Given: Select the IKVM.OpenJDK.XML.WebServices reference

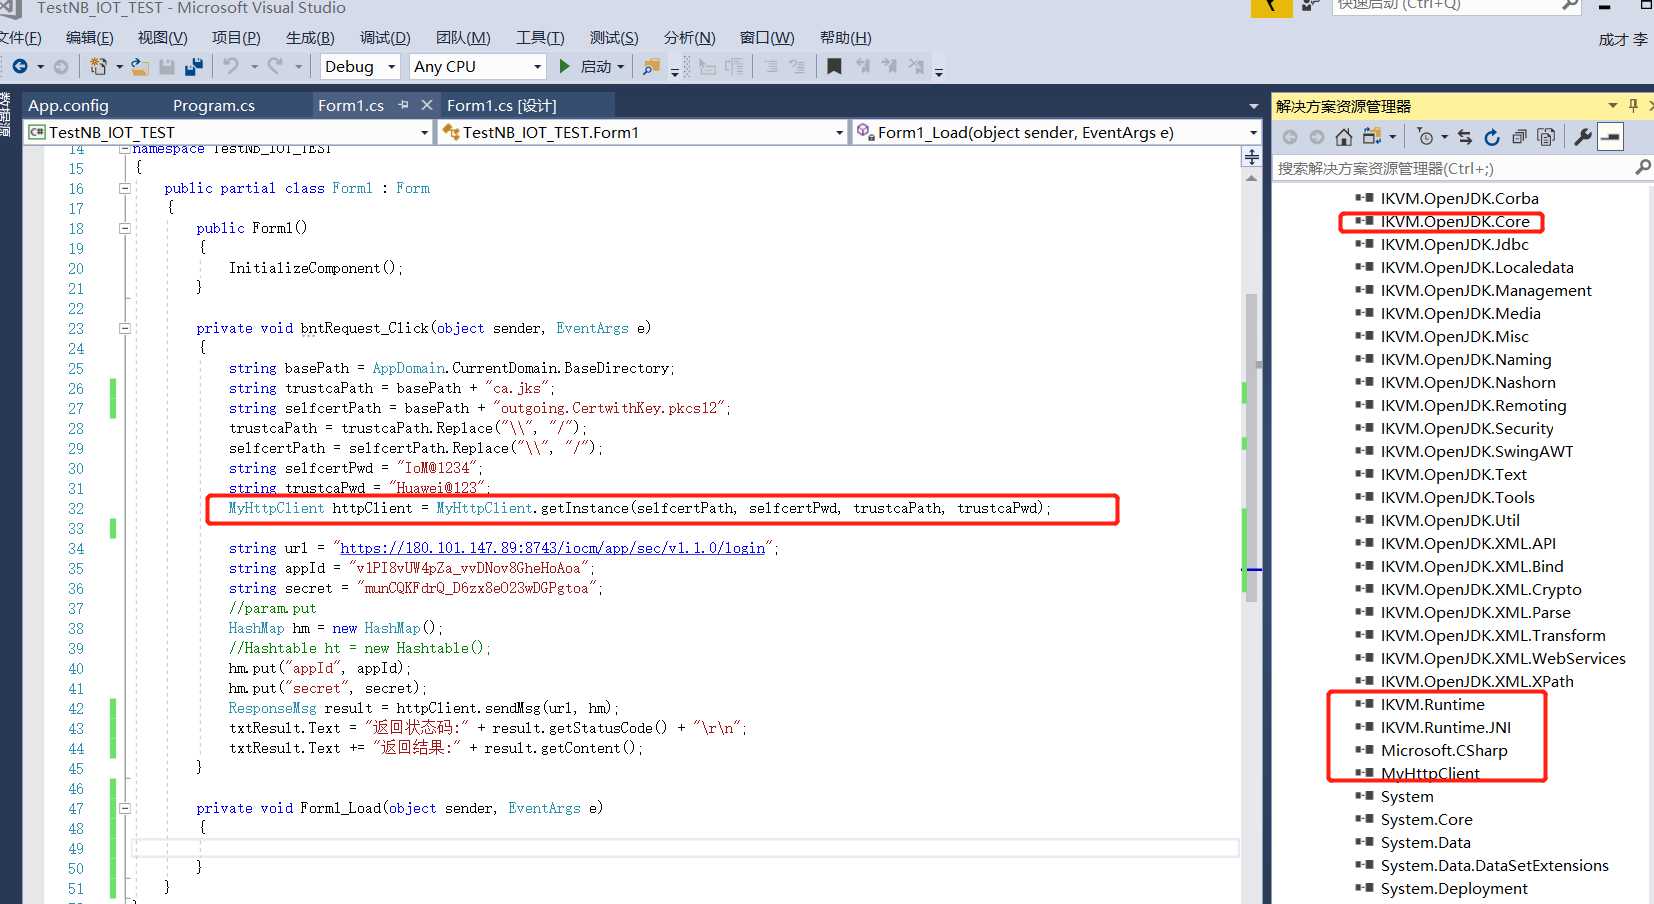Looking at the screenshot, I should click(1503, 658).
